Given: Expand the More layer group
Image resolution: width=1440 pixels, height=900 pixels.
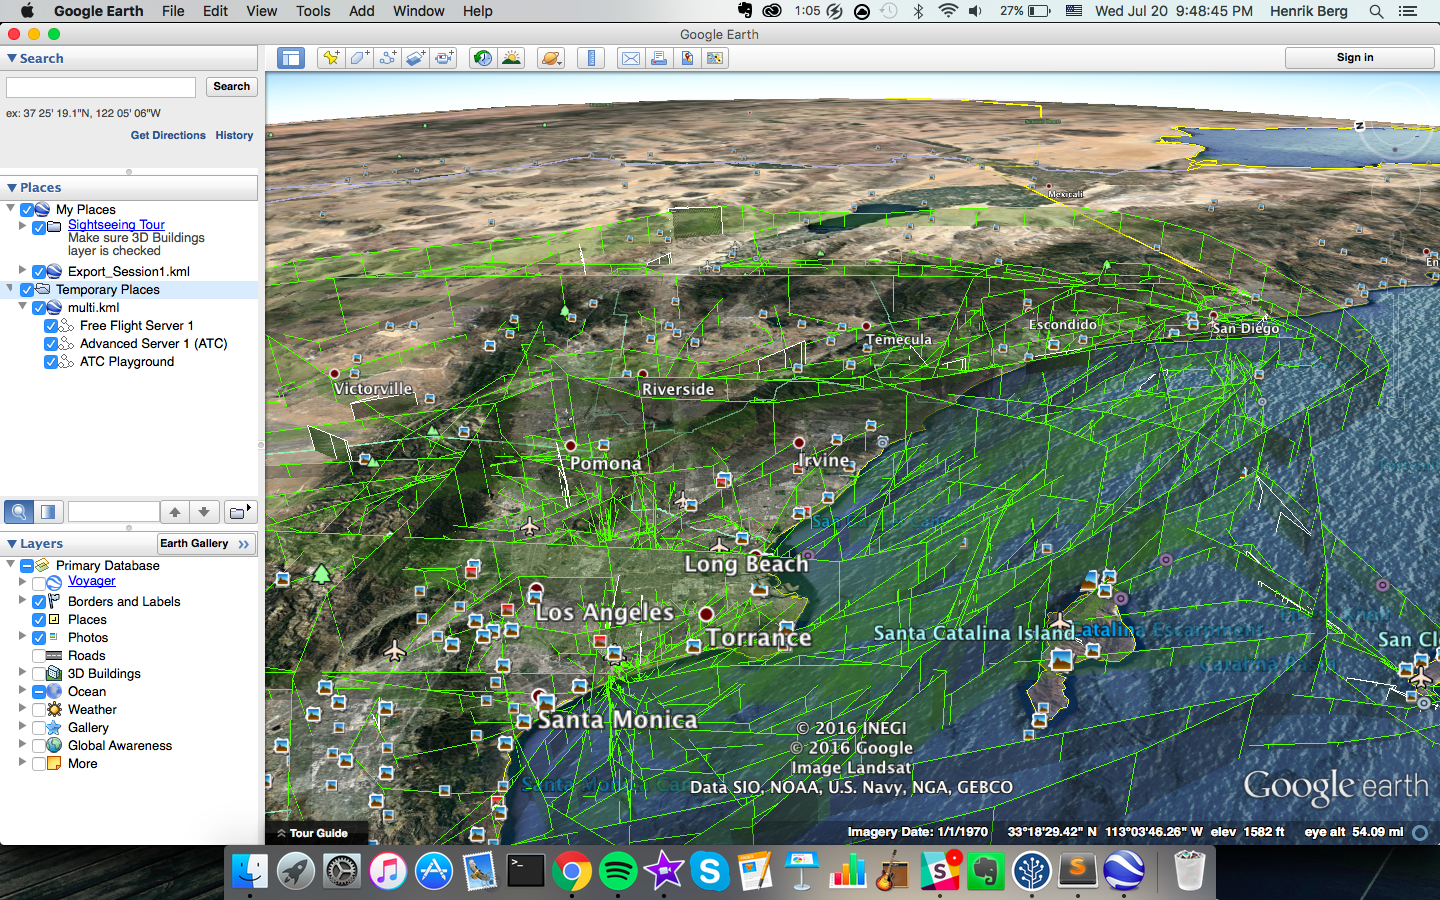Looking at the screenshot, I should [x=22, y=762].
